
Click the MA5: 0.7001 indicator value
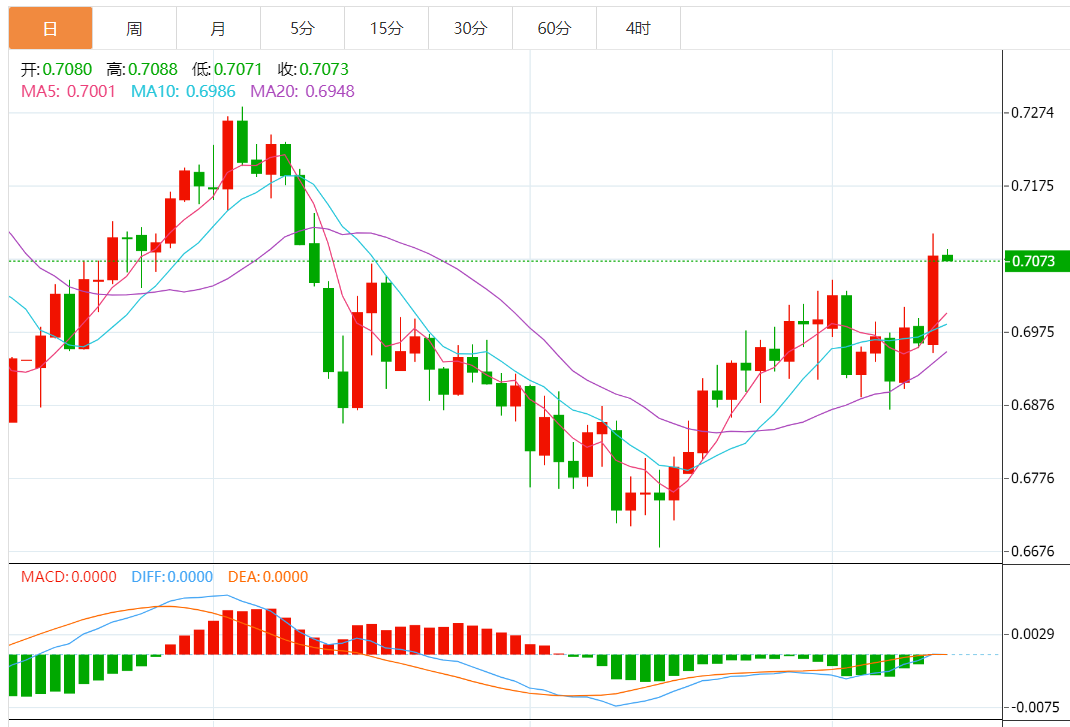click(68, 91)
